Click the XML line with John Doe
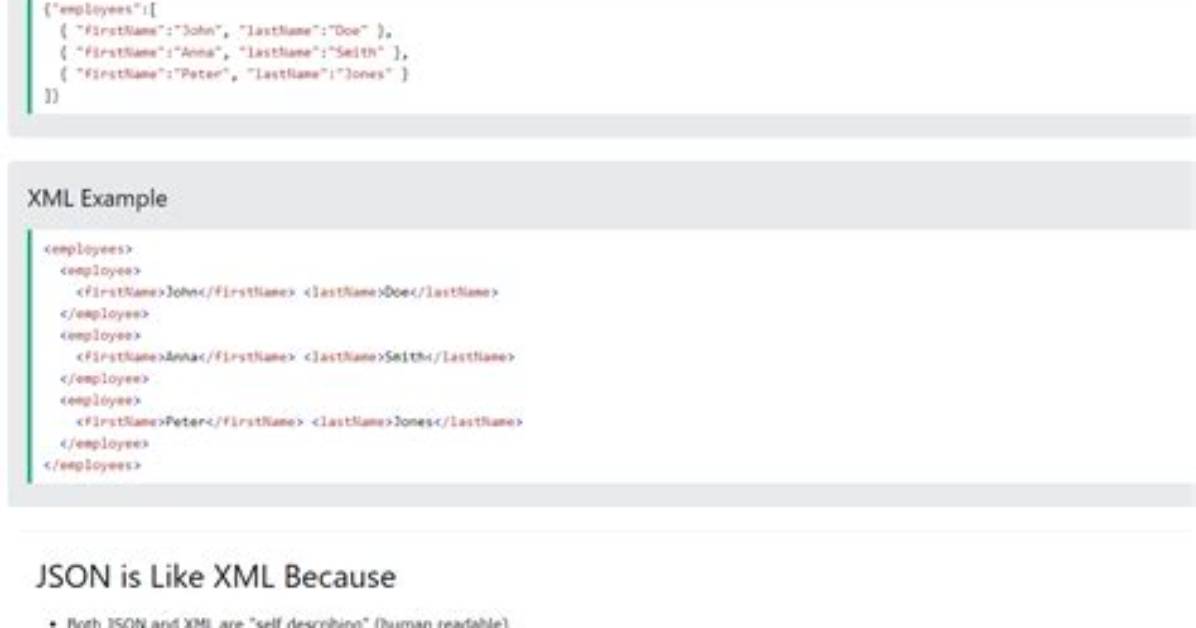This screenshot has height=628, width=1196. 287,292
